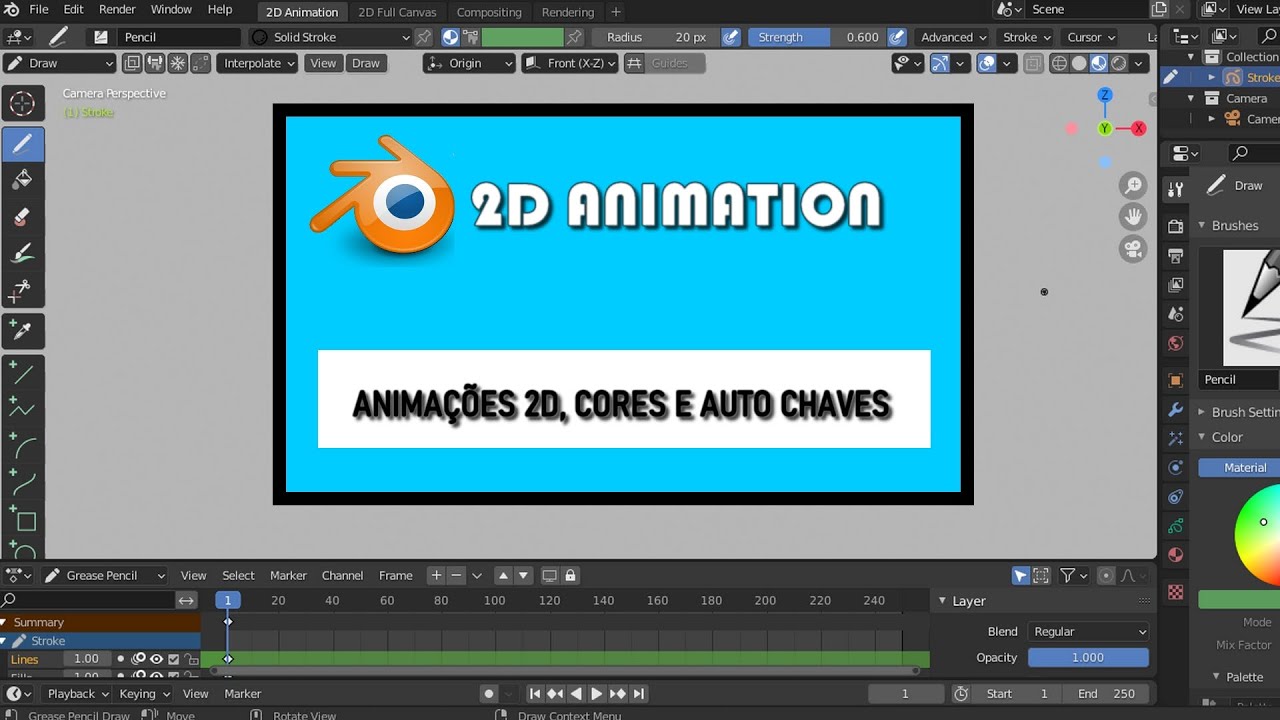Open the Tool properties tab with wrench-screwdriver icon
This screenshot has width=1280, height=720.
[x=1176, y=190]
